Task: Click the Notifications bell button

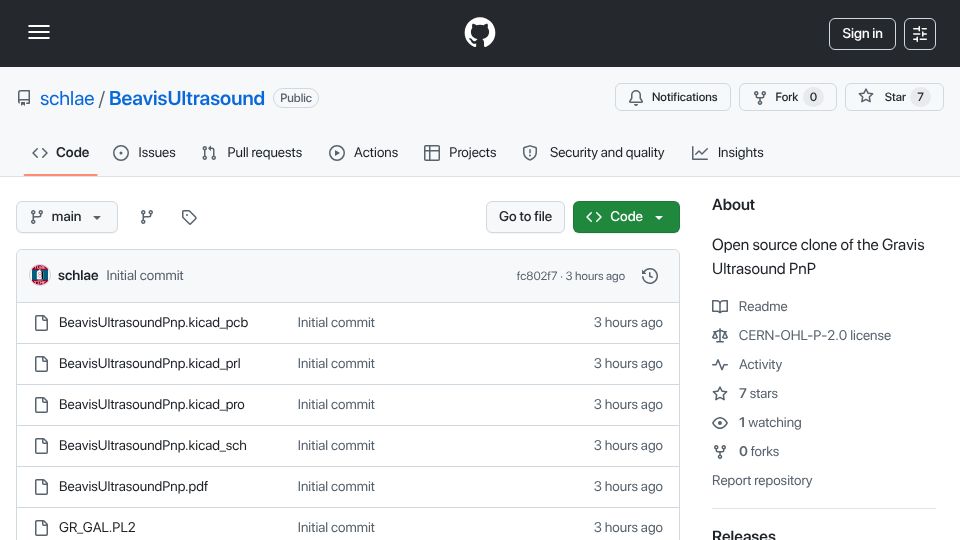Action: [673, 97]
